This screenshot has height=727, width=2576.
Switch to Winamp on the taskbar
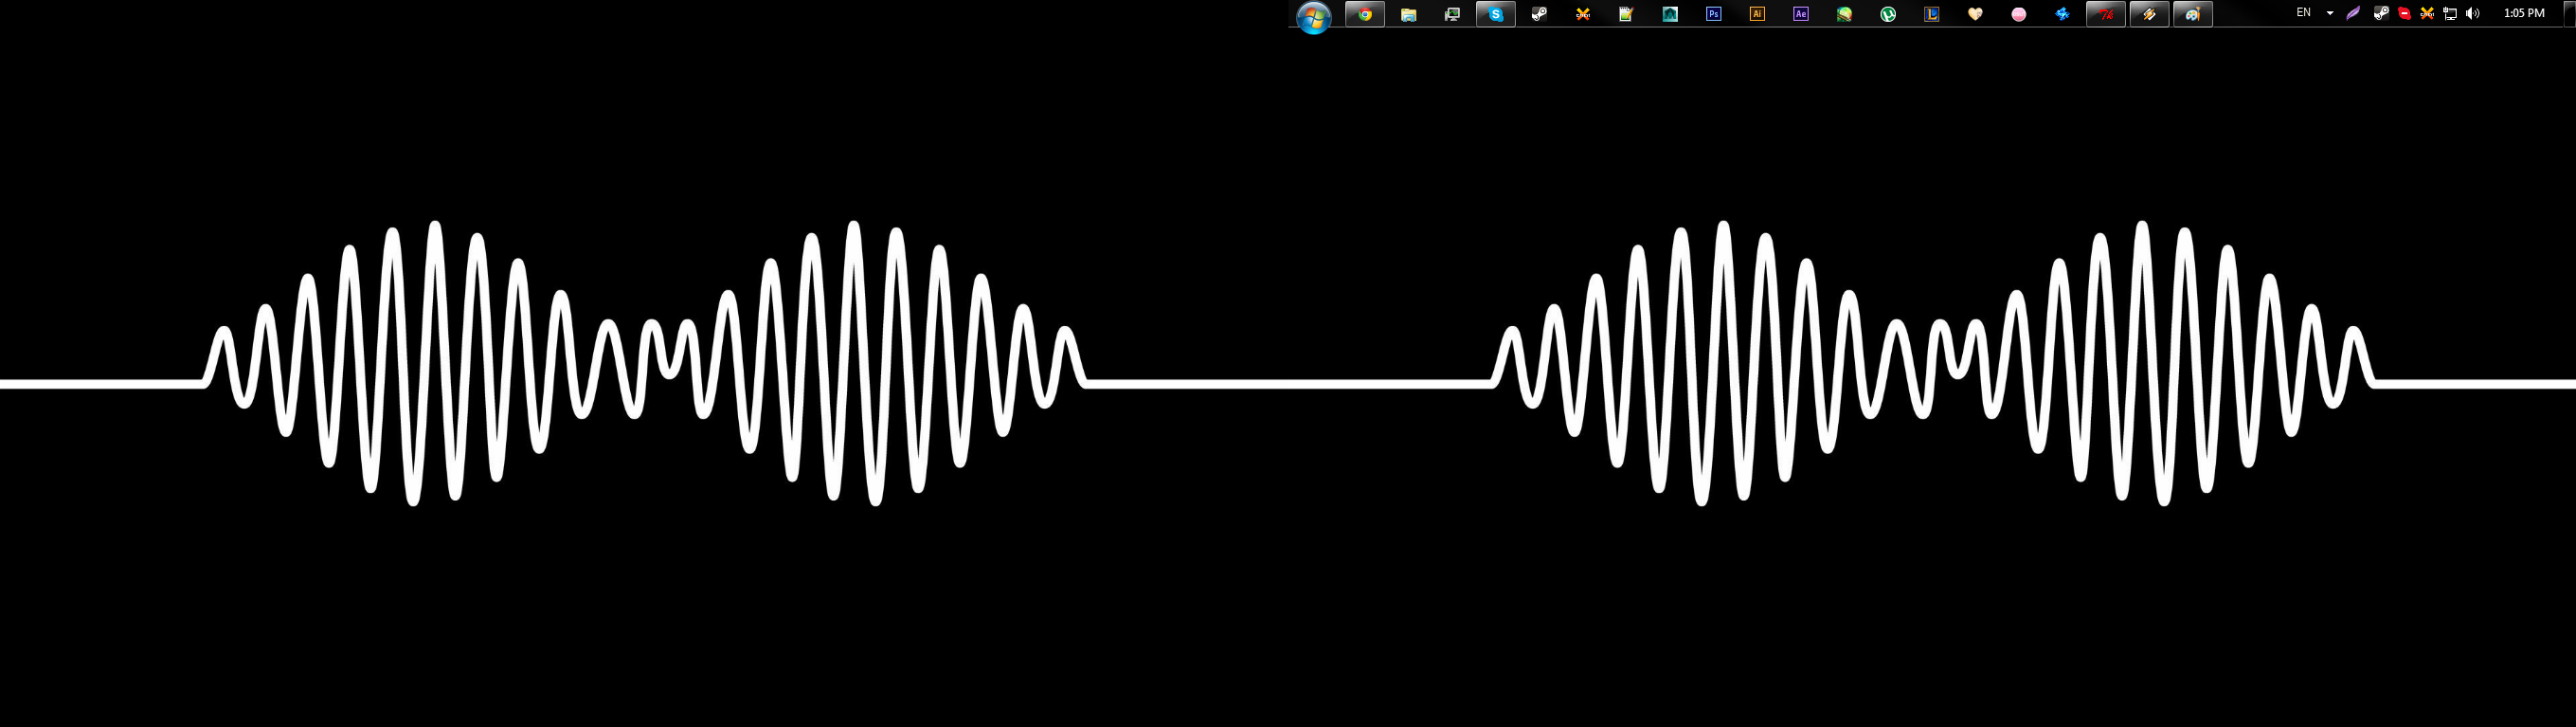coord(2149,14)
